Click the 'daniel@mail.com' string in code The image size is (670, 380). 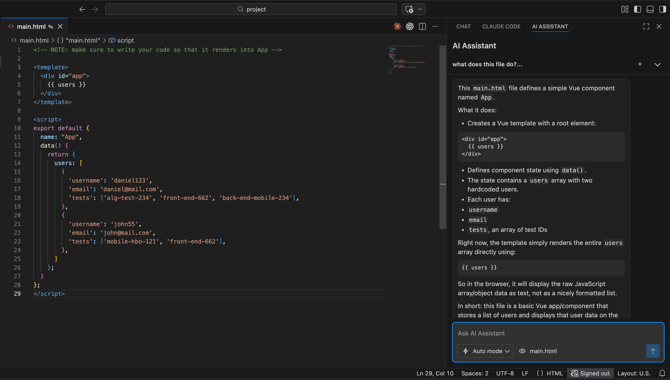[x=129, y=189]
